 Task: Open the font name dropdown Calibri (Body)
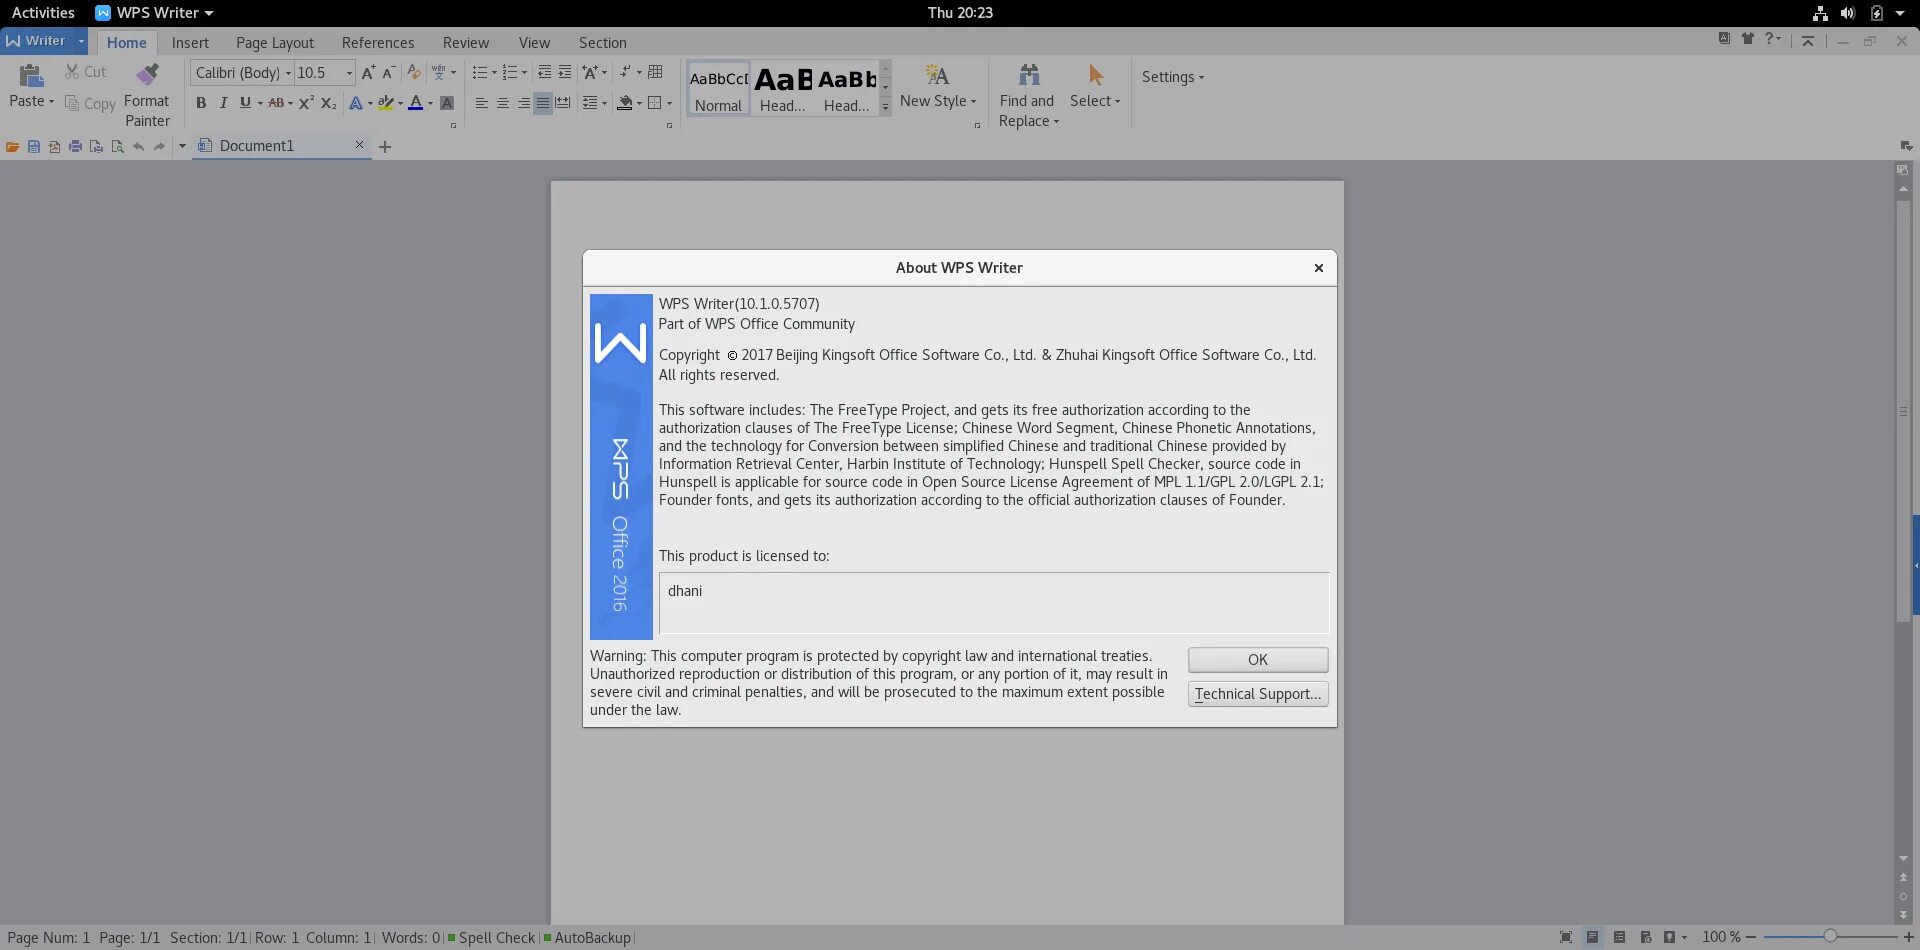click(x=288, y=73)
